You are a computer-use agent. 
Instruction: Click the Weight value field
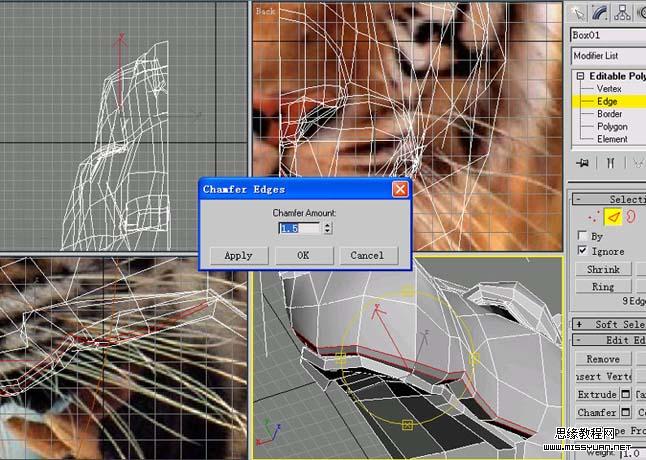[634, 454]
